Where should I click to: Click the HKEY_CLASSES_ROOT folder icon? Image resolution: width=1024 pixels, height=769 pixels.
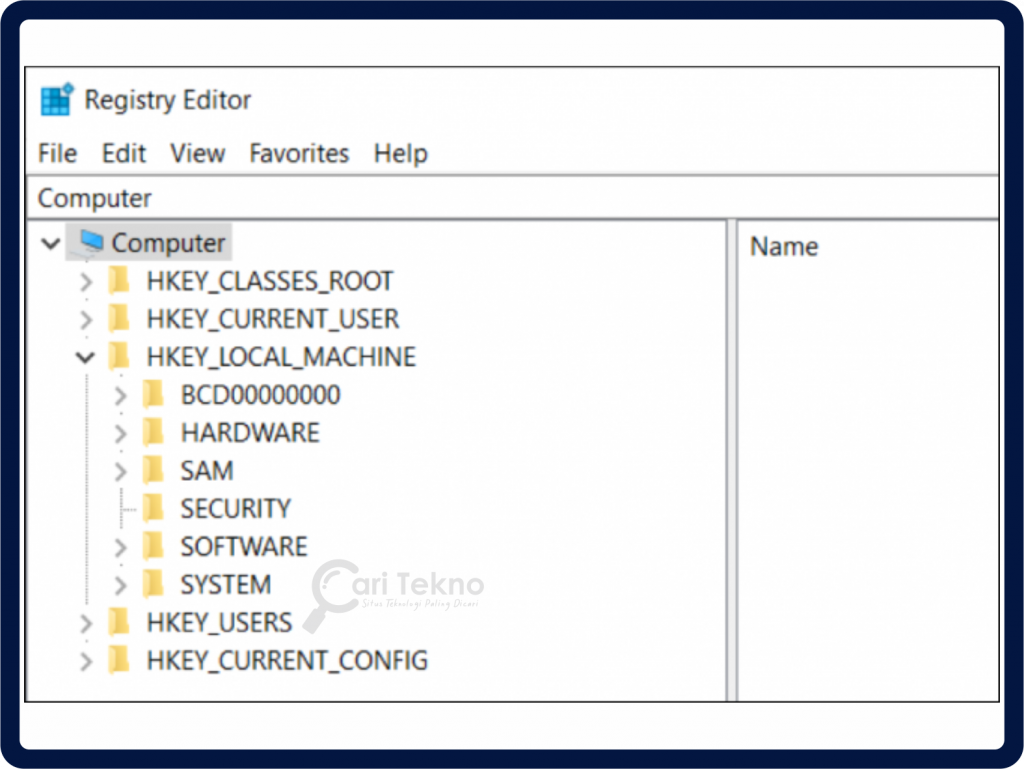120,281
